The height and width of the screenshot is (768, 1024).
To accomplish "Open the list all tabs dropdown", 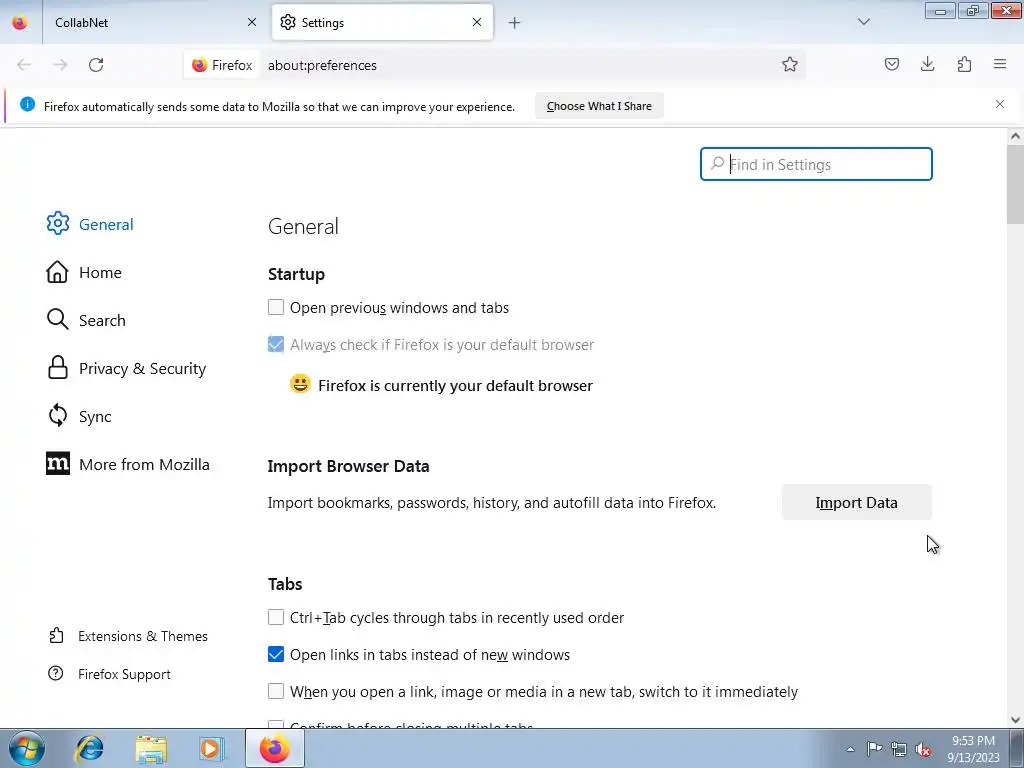I will [863, 22].
